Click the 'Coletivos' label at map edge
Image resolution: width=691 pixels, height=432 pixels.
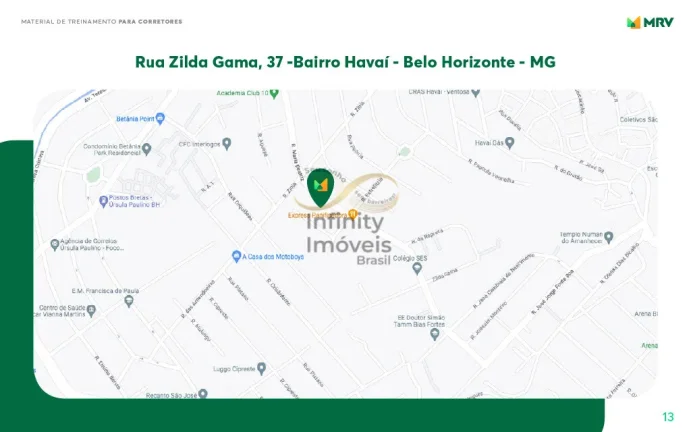(639, 119)
